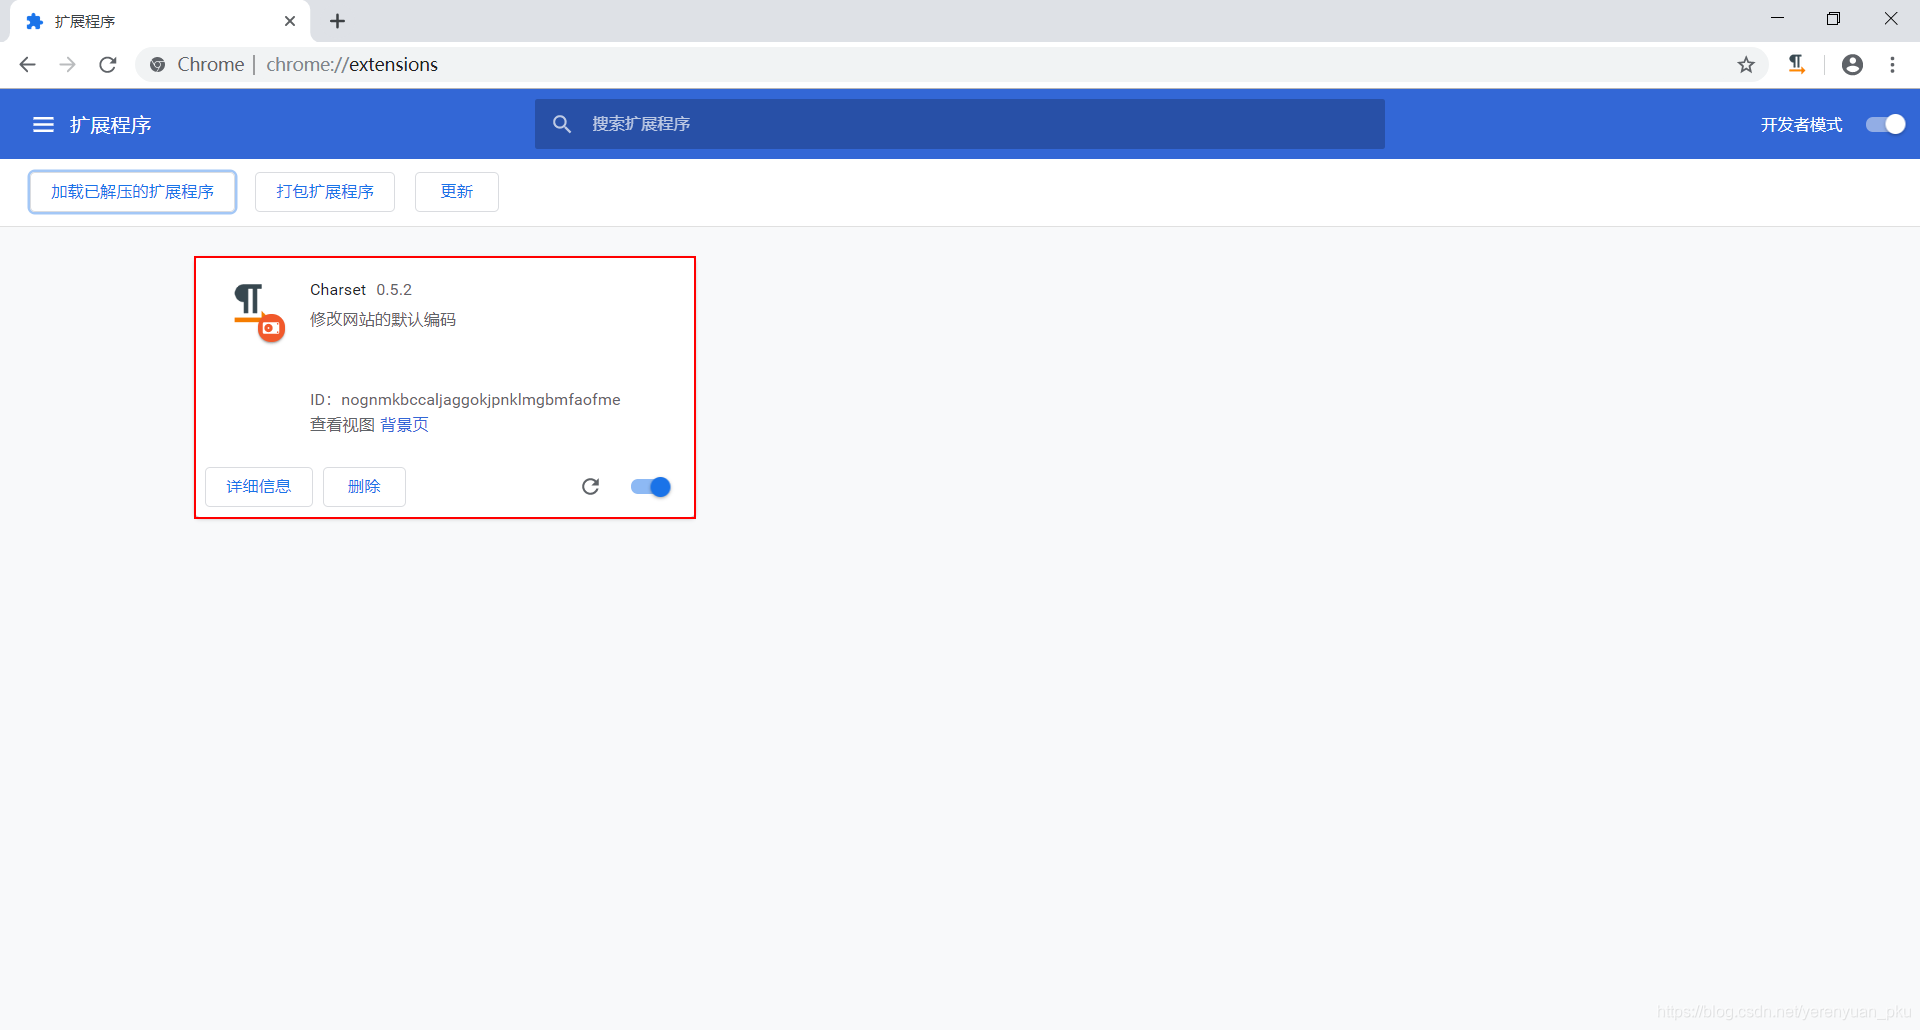This screenshot has width=1920, height=1030.
Task: Turn off the Charset extension toggle
Action: [650, 487]
